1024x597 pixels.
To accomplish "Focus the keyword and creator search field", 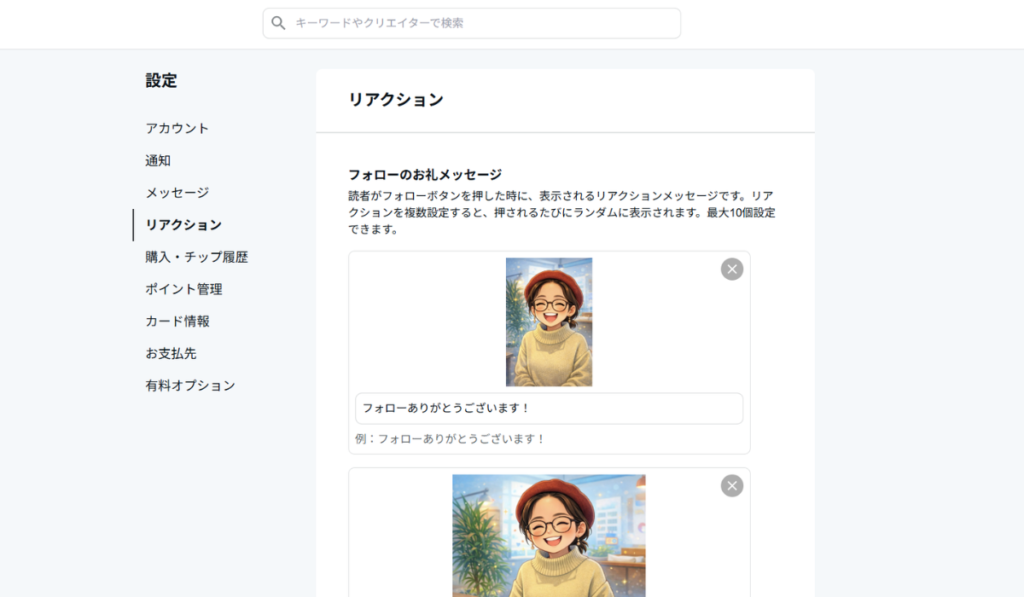I will tap(480, 23).
